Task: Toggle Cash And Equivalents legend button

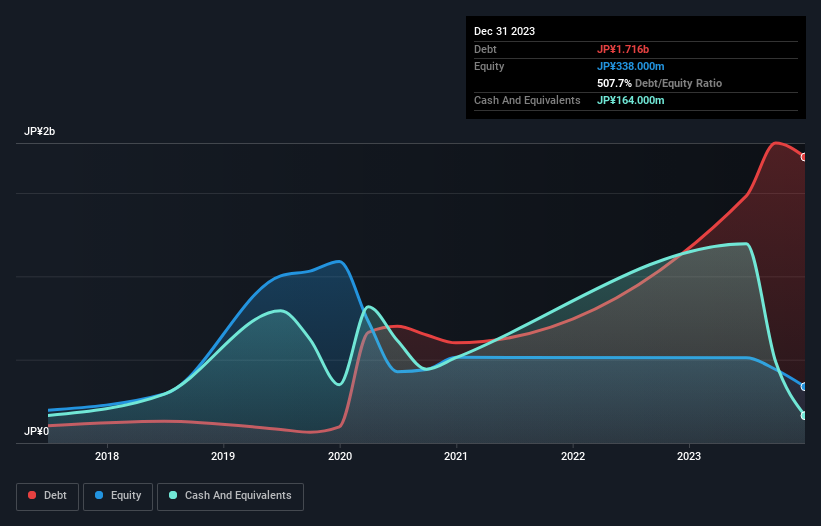Action: [x=230, y=496]
